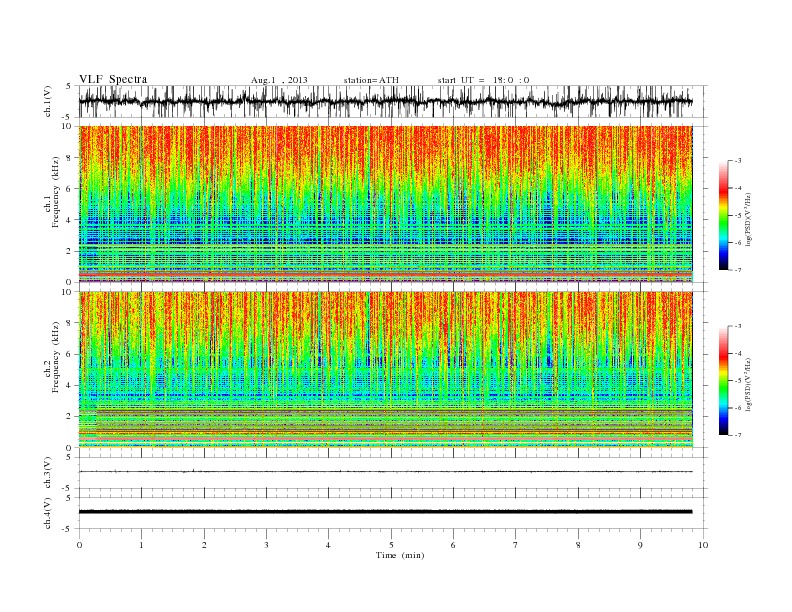Click the '5' upper tick of ch.1(V) axis
The image size is (792, 612).
tap(69, 86)
